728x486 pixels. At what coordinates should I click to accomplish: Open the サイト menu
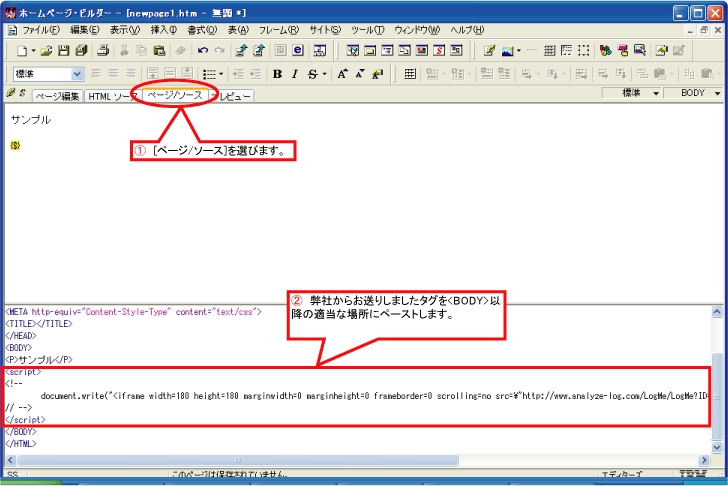click(325, 30)
